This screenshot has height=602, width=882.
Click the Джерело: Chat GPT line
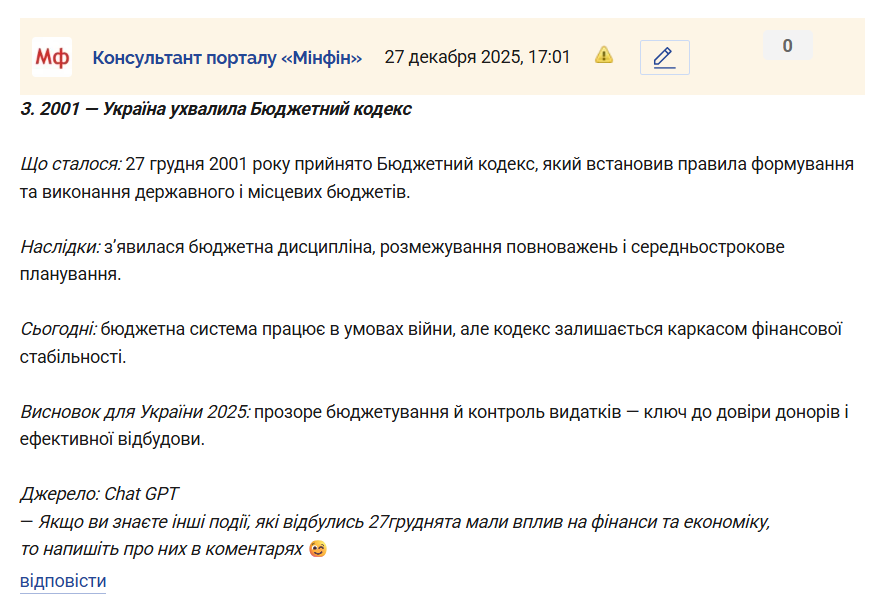pyautogui.click(x=99, y=494)
